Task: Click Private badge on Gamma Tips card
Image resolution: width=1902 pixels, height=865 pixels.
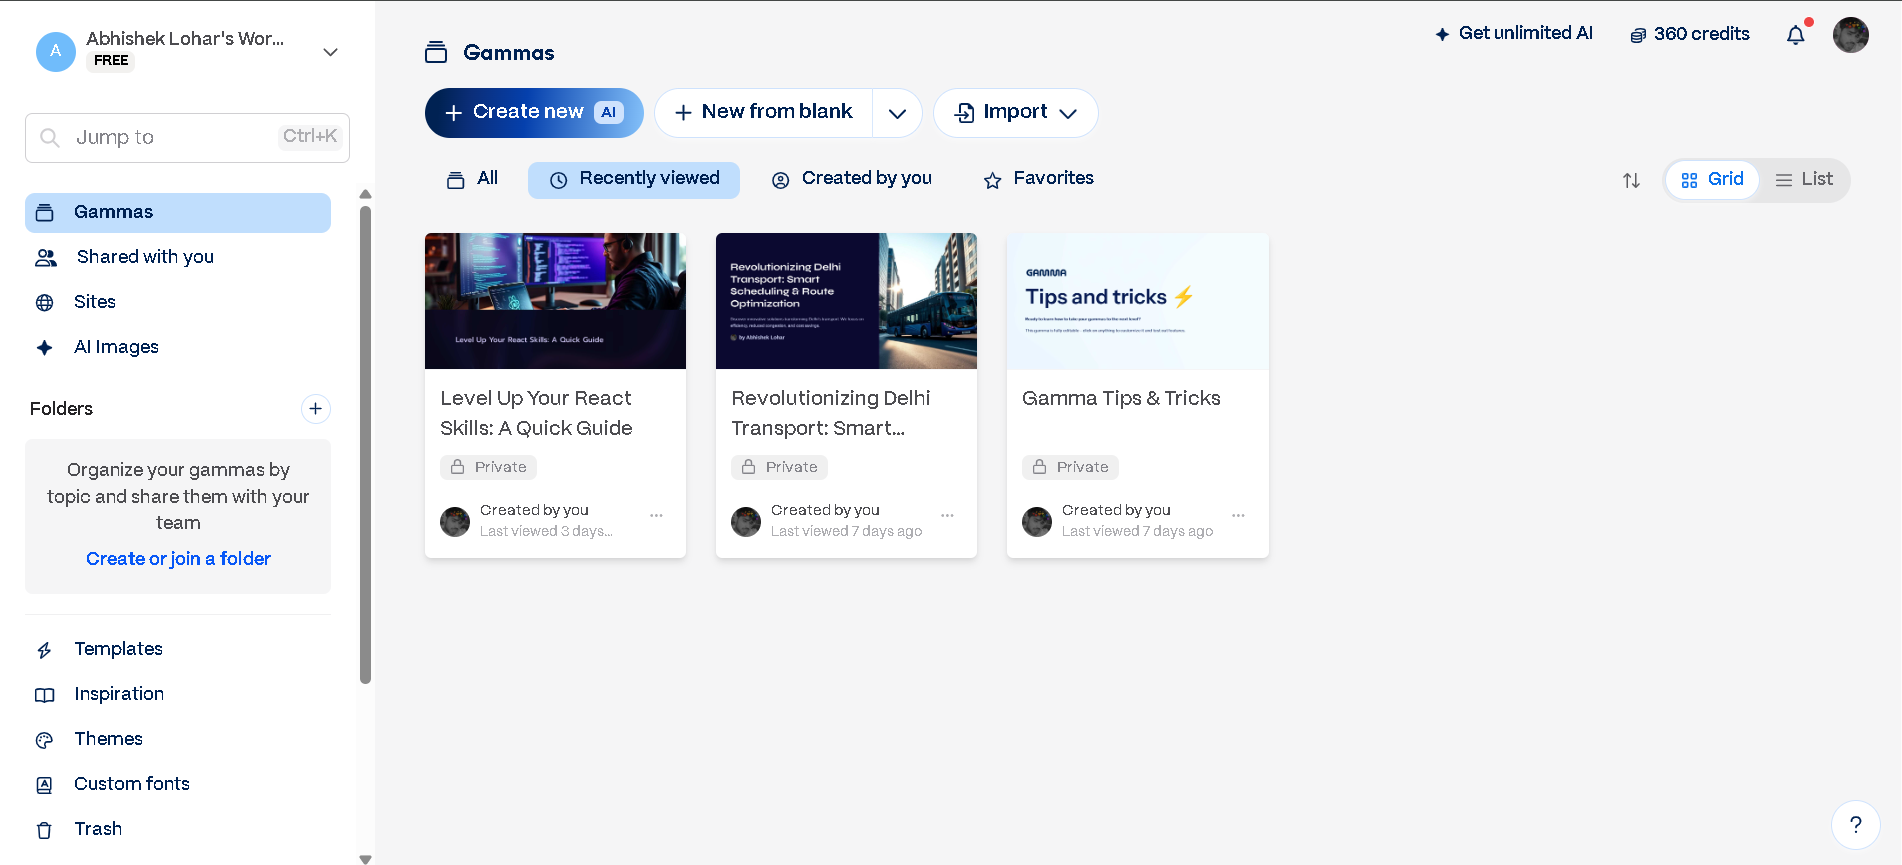Action: pyautogui.click(x=1070, y=467)
